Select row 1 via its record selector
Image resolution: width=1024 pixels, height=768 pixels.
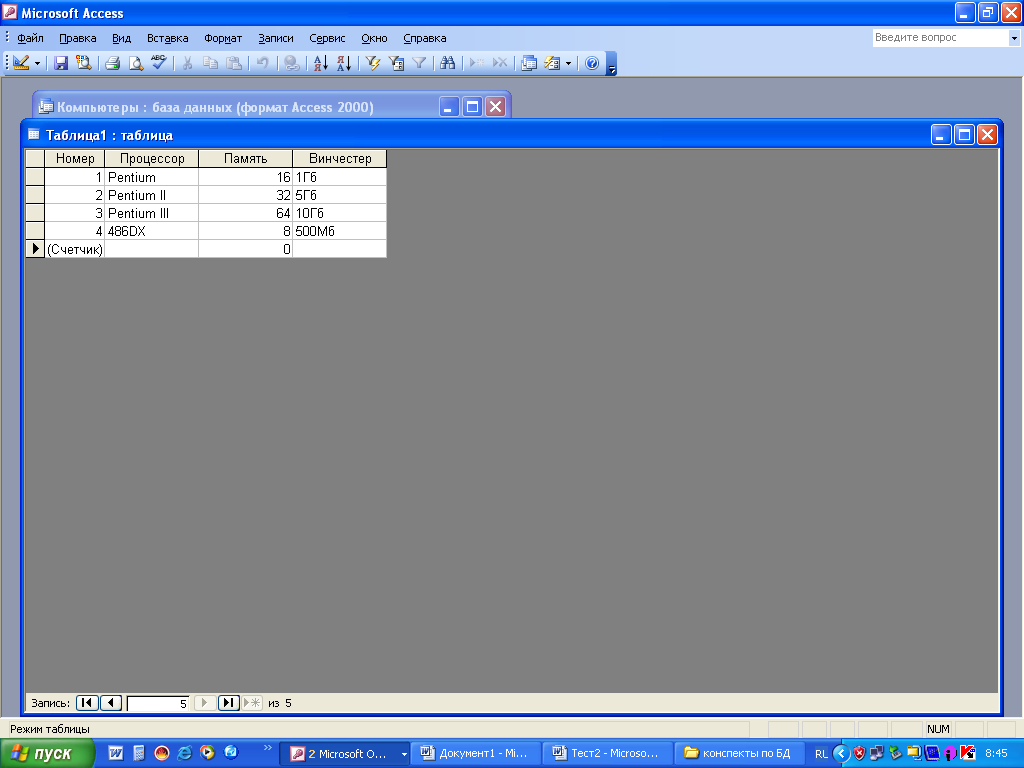tap(35, 177)
